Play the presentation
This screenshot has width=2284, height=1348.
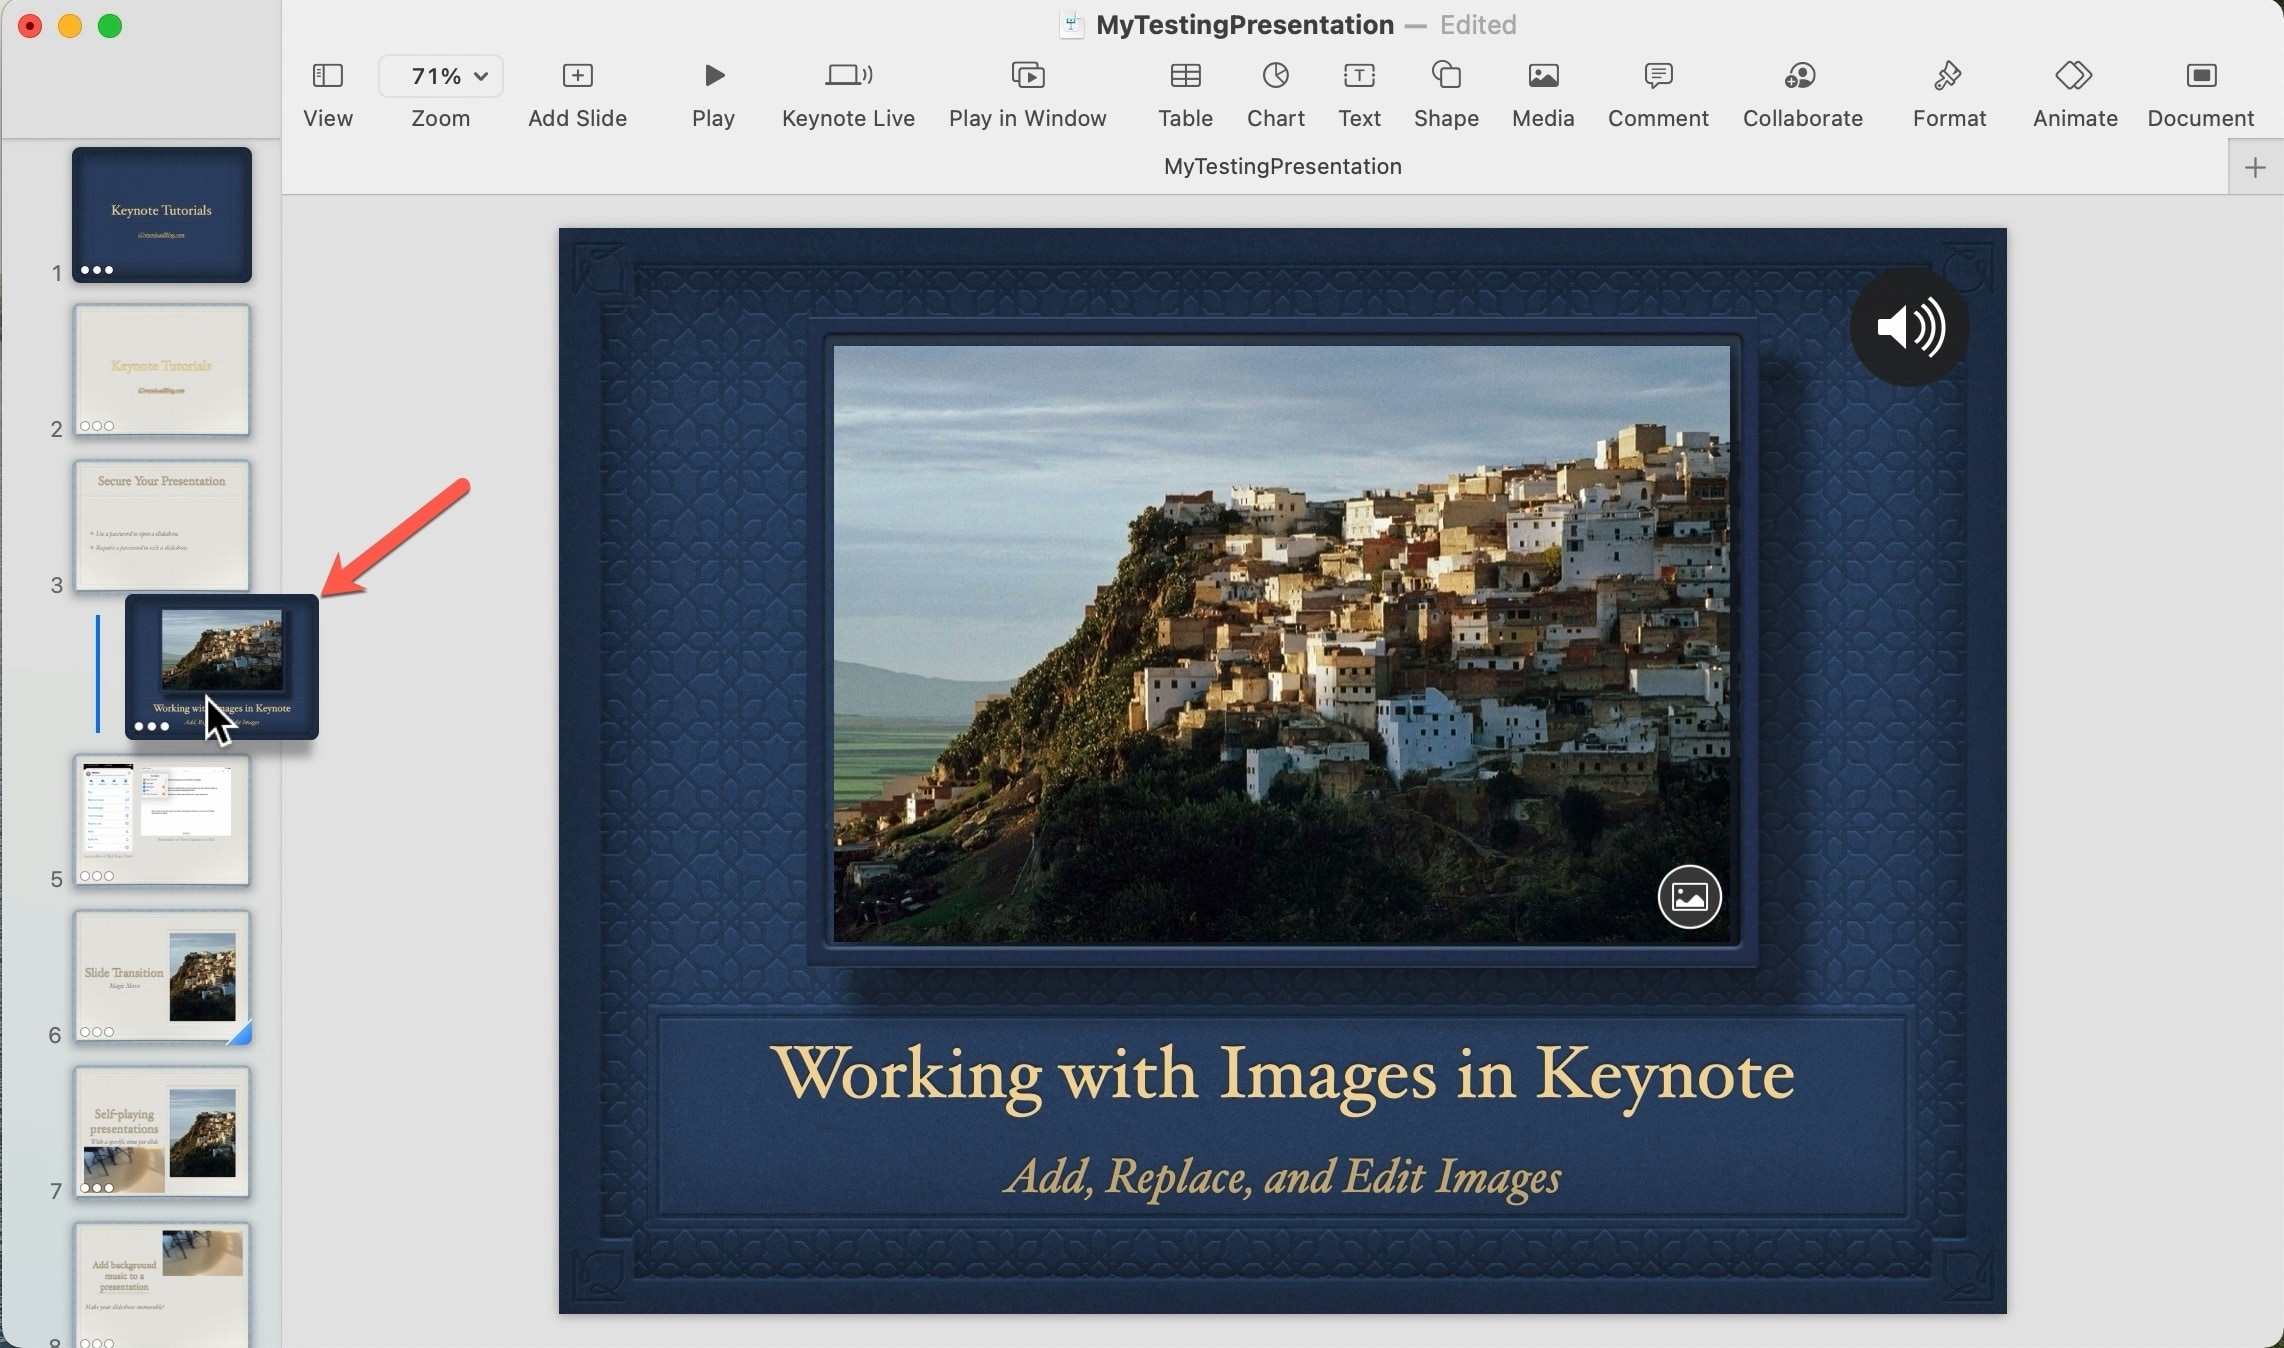click(711, 90)
